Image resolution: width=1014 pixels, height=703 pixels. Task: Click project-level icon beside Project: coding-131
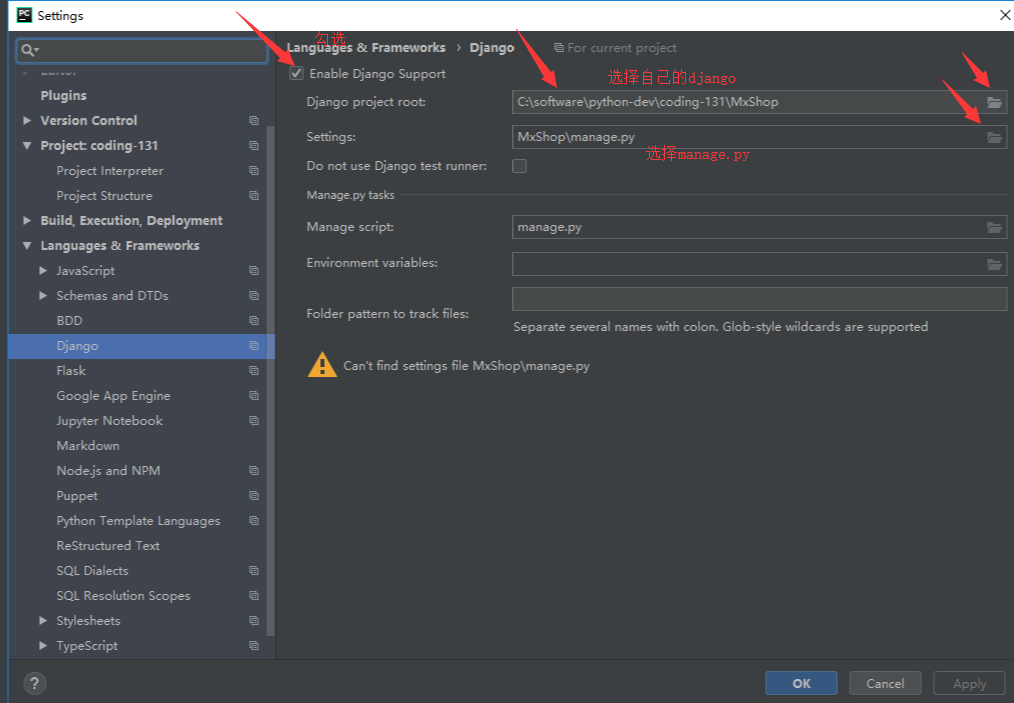coord(254,146)
